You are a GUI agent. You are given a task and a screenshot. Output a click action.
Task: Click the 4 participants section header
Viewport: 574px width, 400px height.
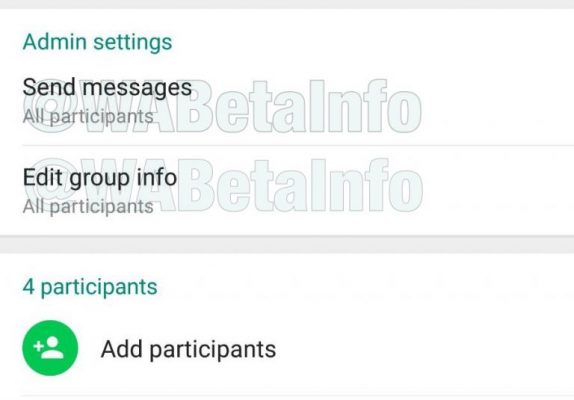click(x=90, y=287)
